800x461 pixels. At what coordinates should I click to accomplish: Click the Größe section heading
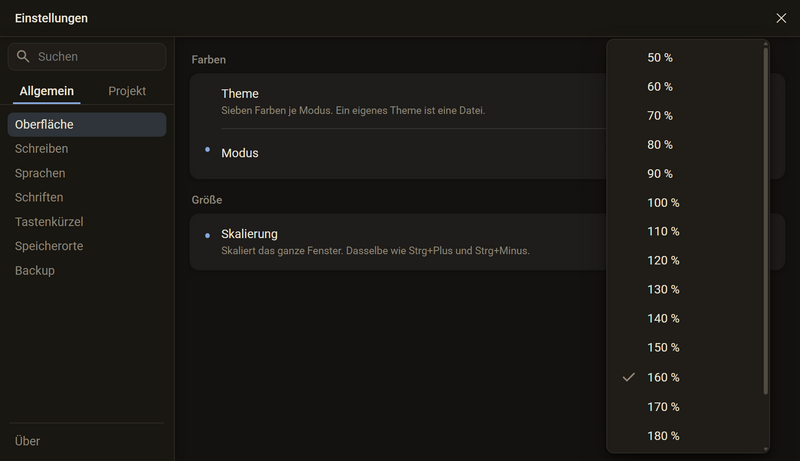click(207, 200)
